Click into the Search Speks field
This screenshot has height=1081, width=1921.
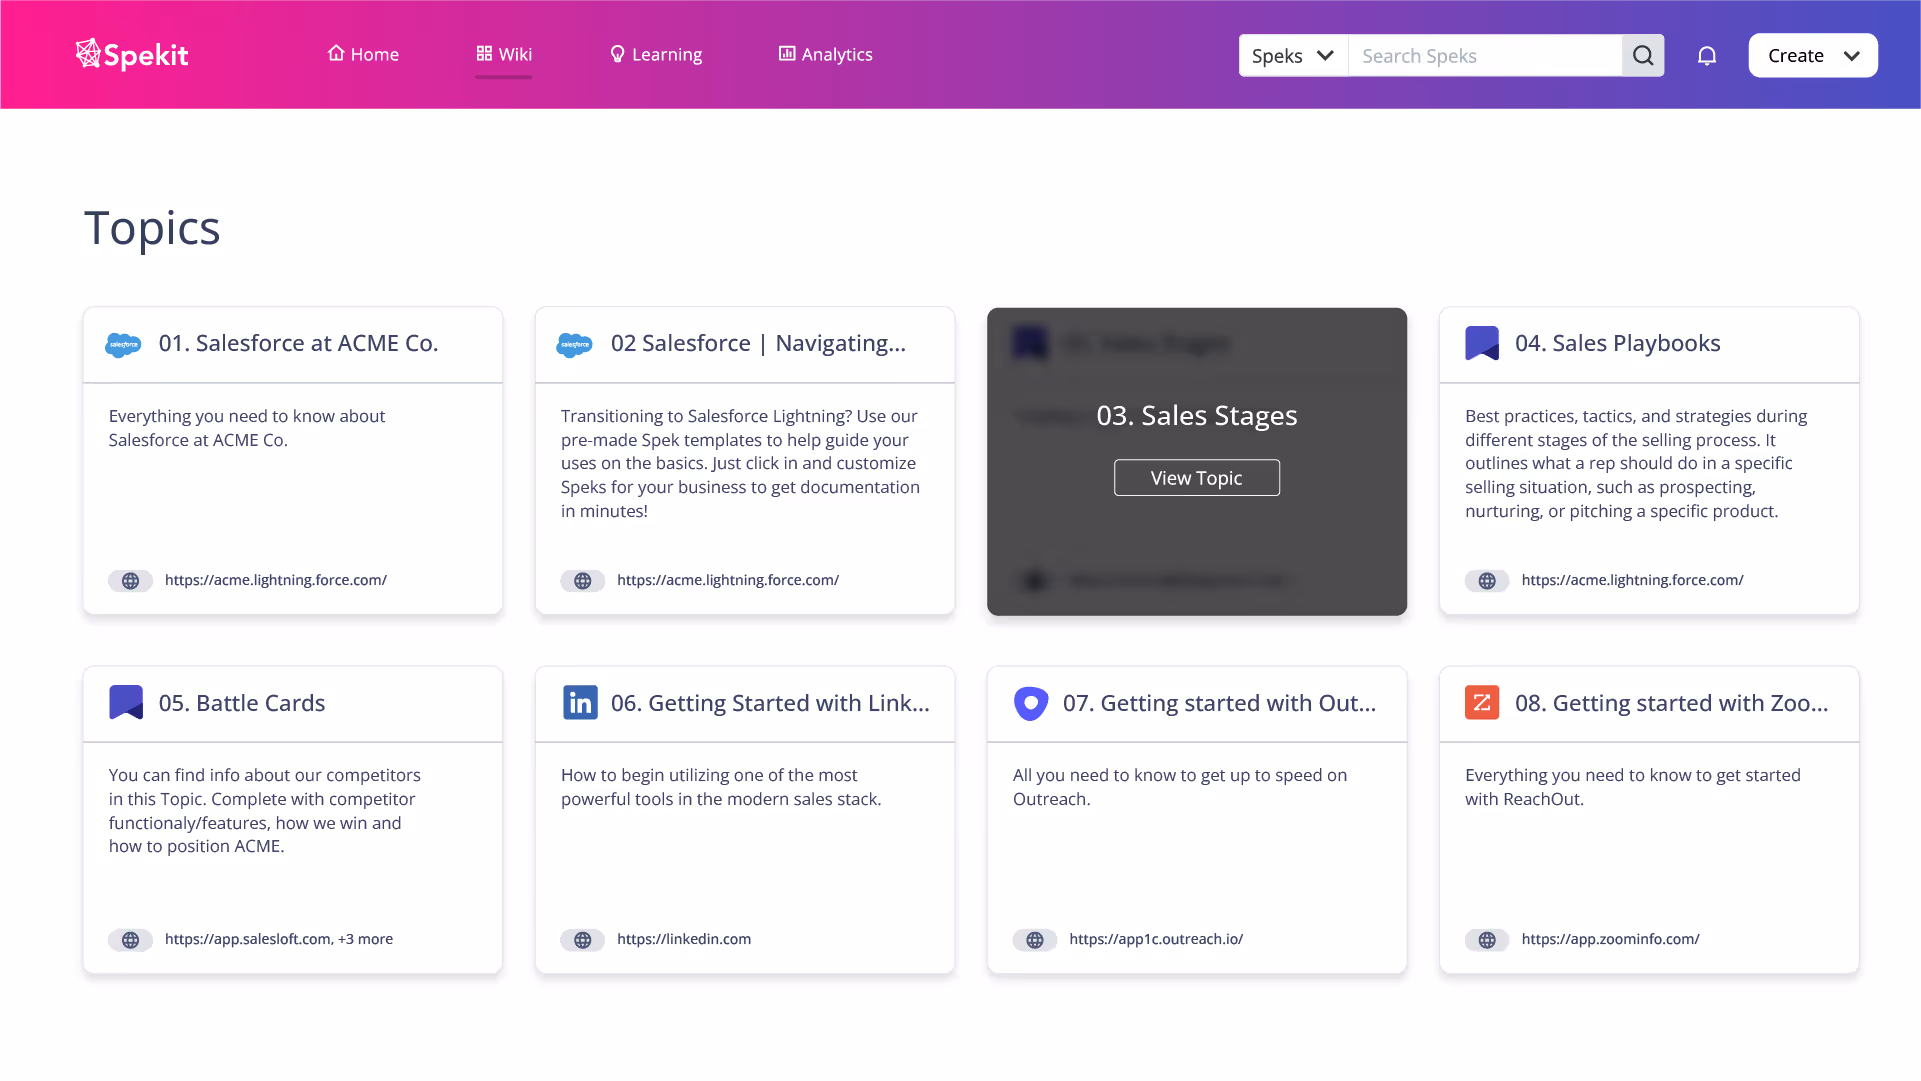[x=1485, y=55]
